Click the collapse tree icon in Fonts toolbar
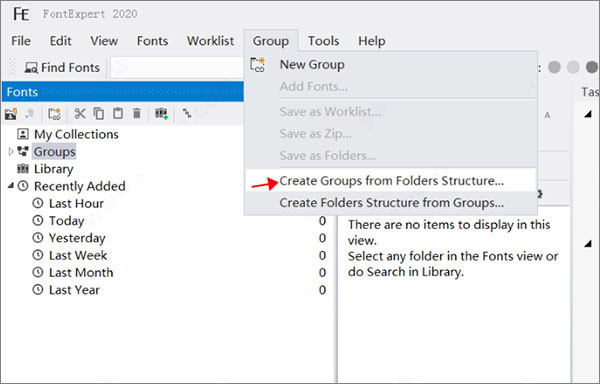This screenshot has width=600, height=384. coord(187,113)
